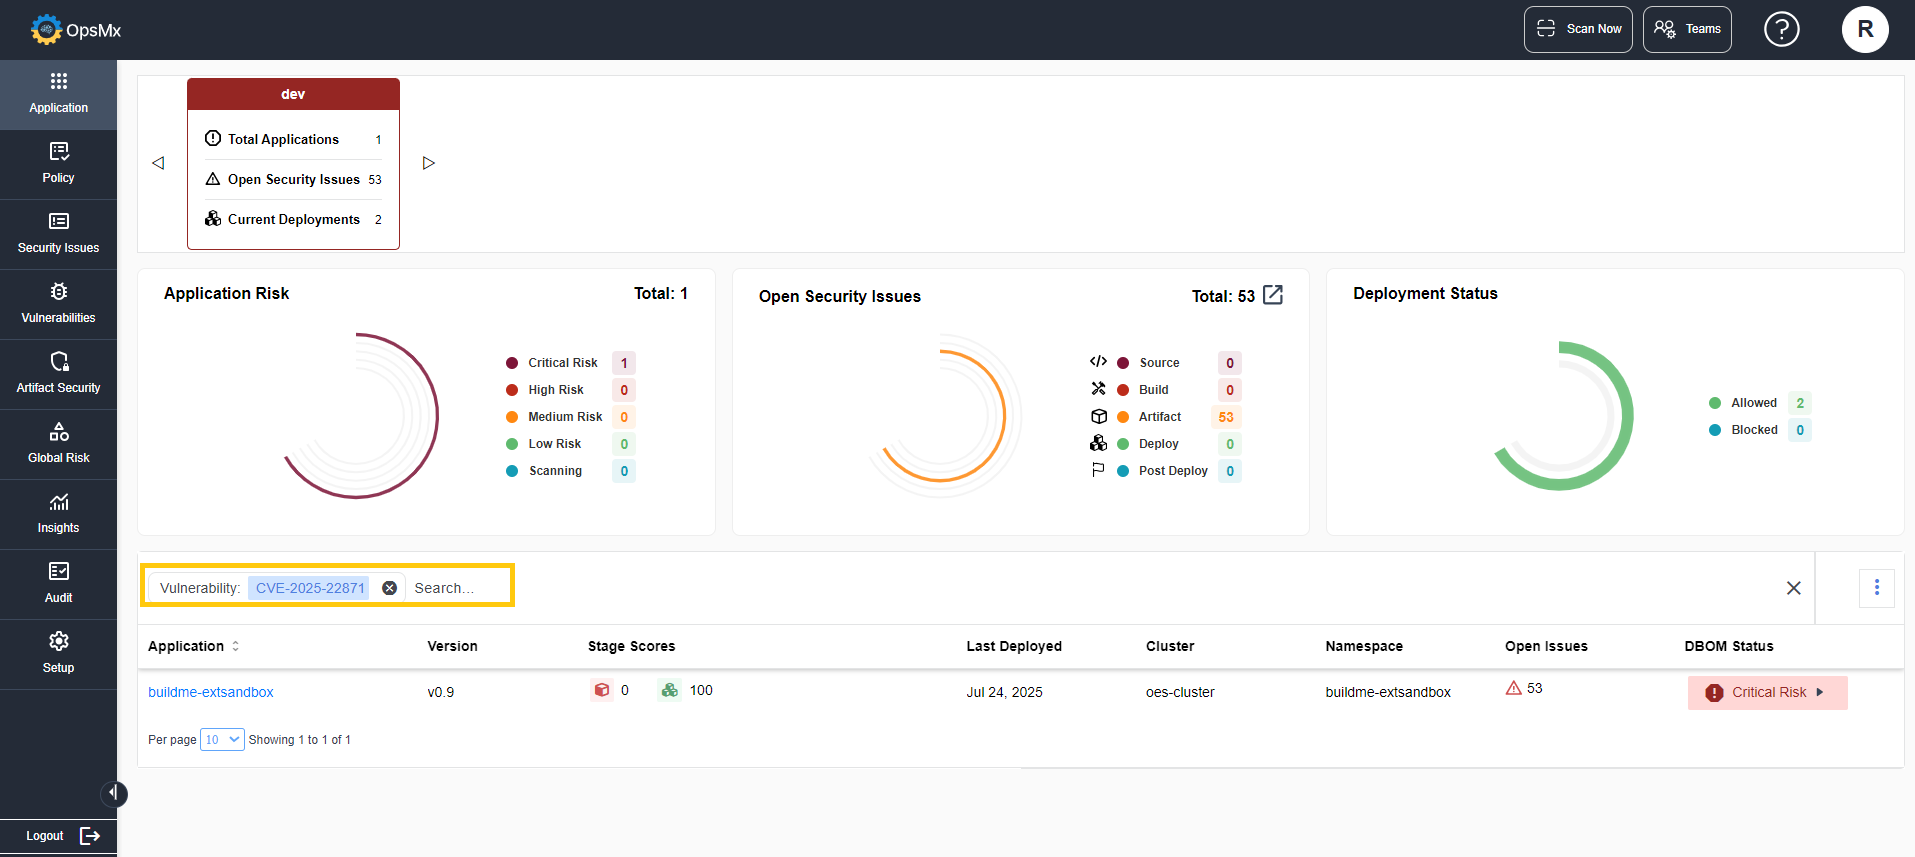Image resolution: width=1915 pixels, height=857 pixels.
Task: Click the user avatar R icon
Action: [1864, 29]
